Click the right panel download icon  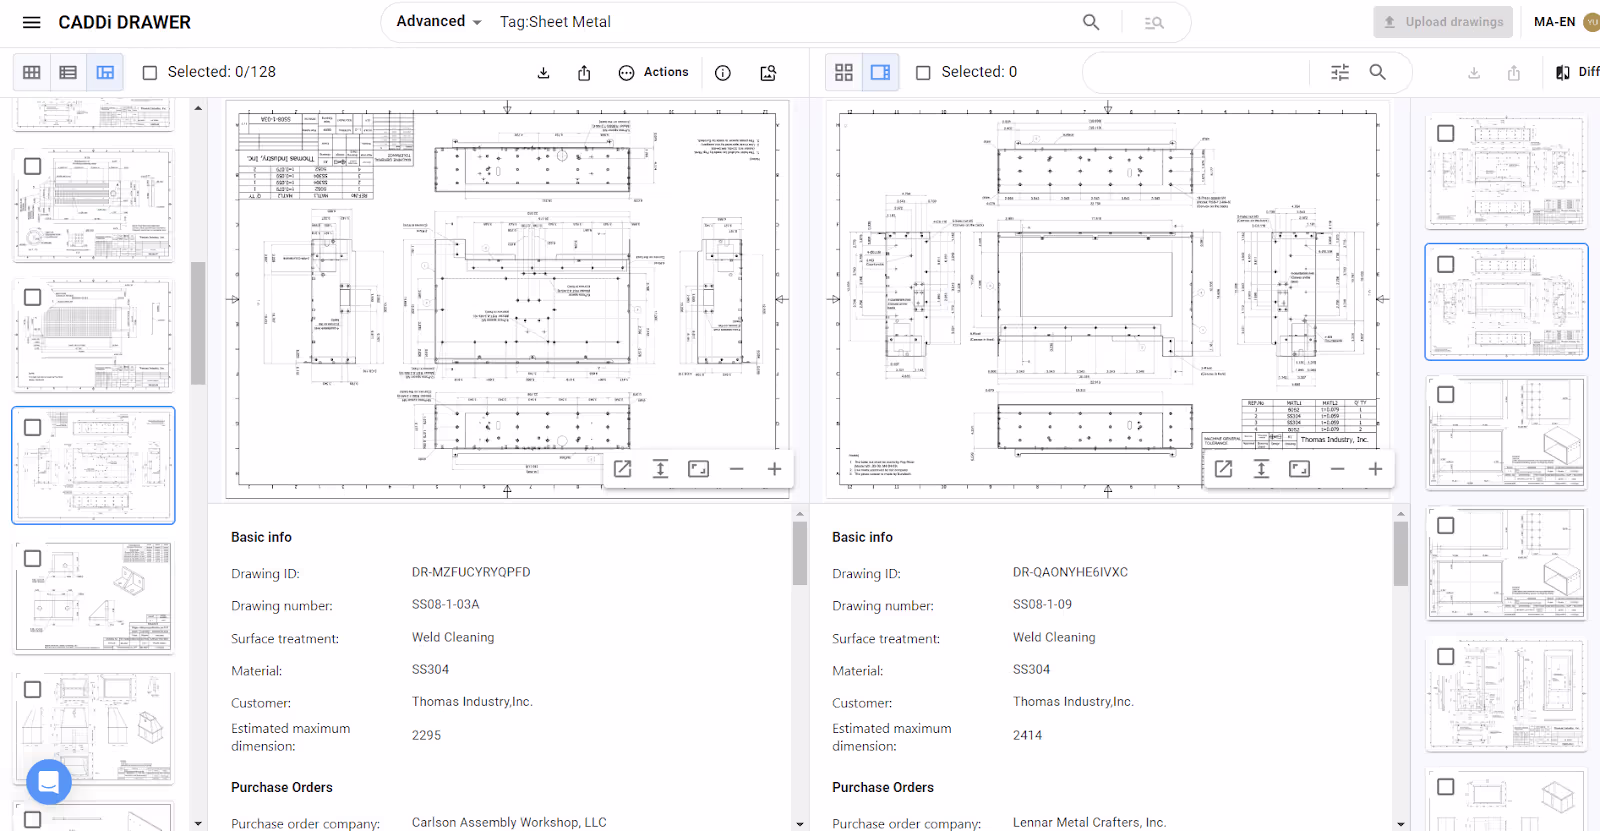coord(1474,72)
